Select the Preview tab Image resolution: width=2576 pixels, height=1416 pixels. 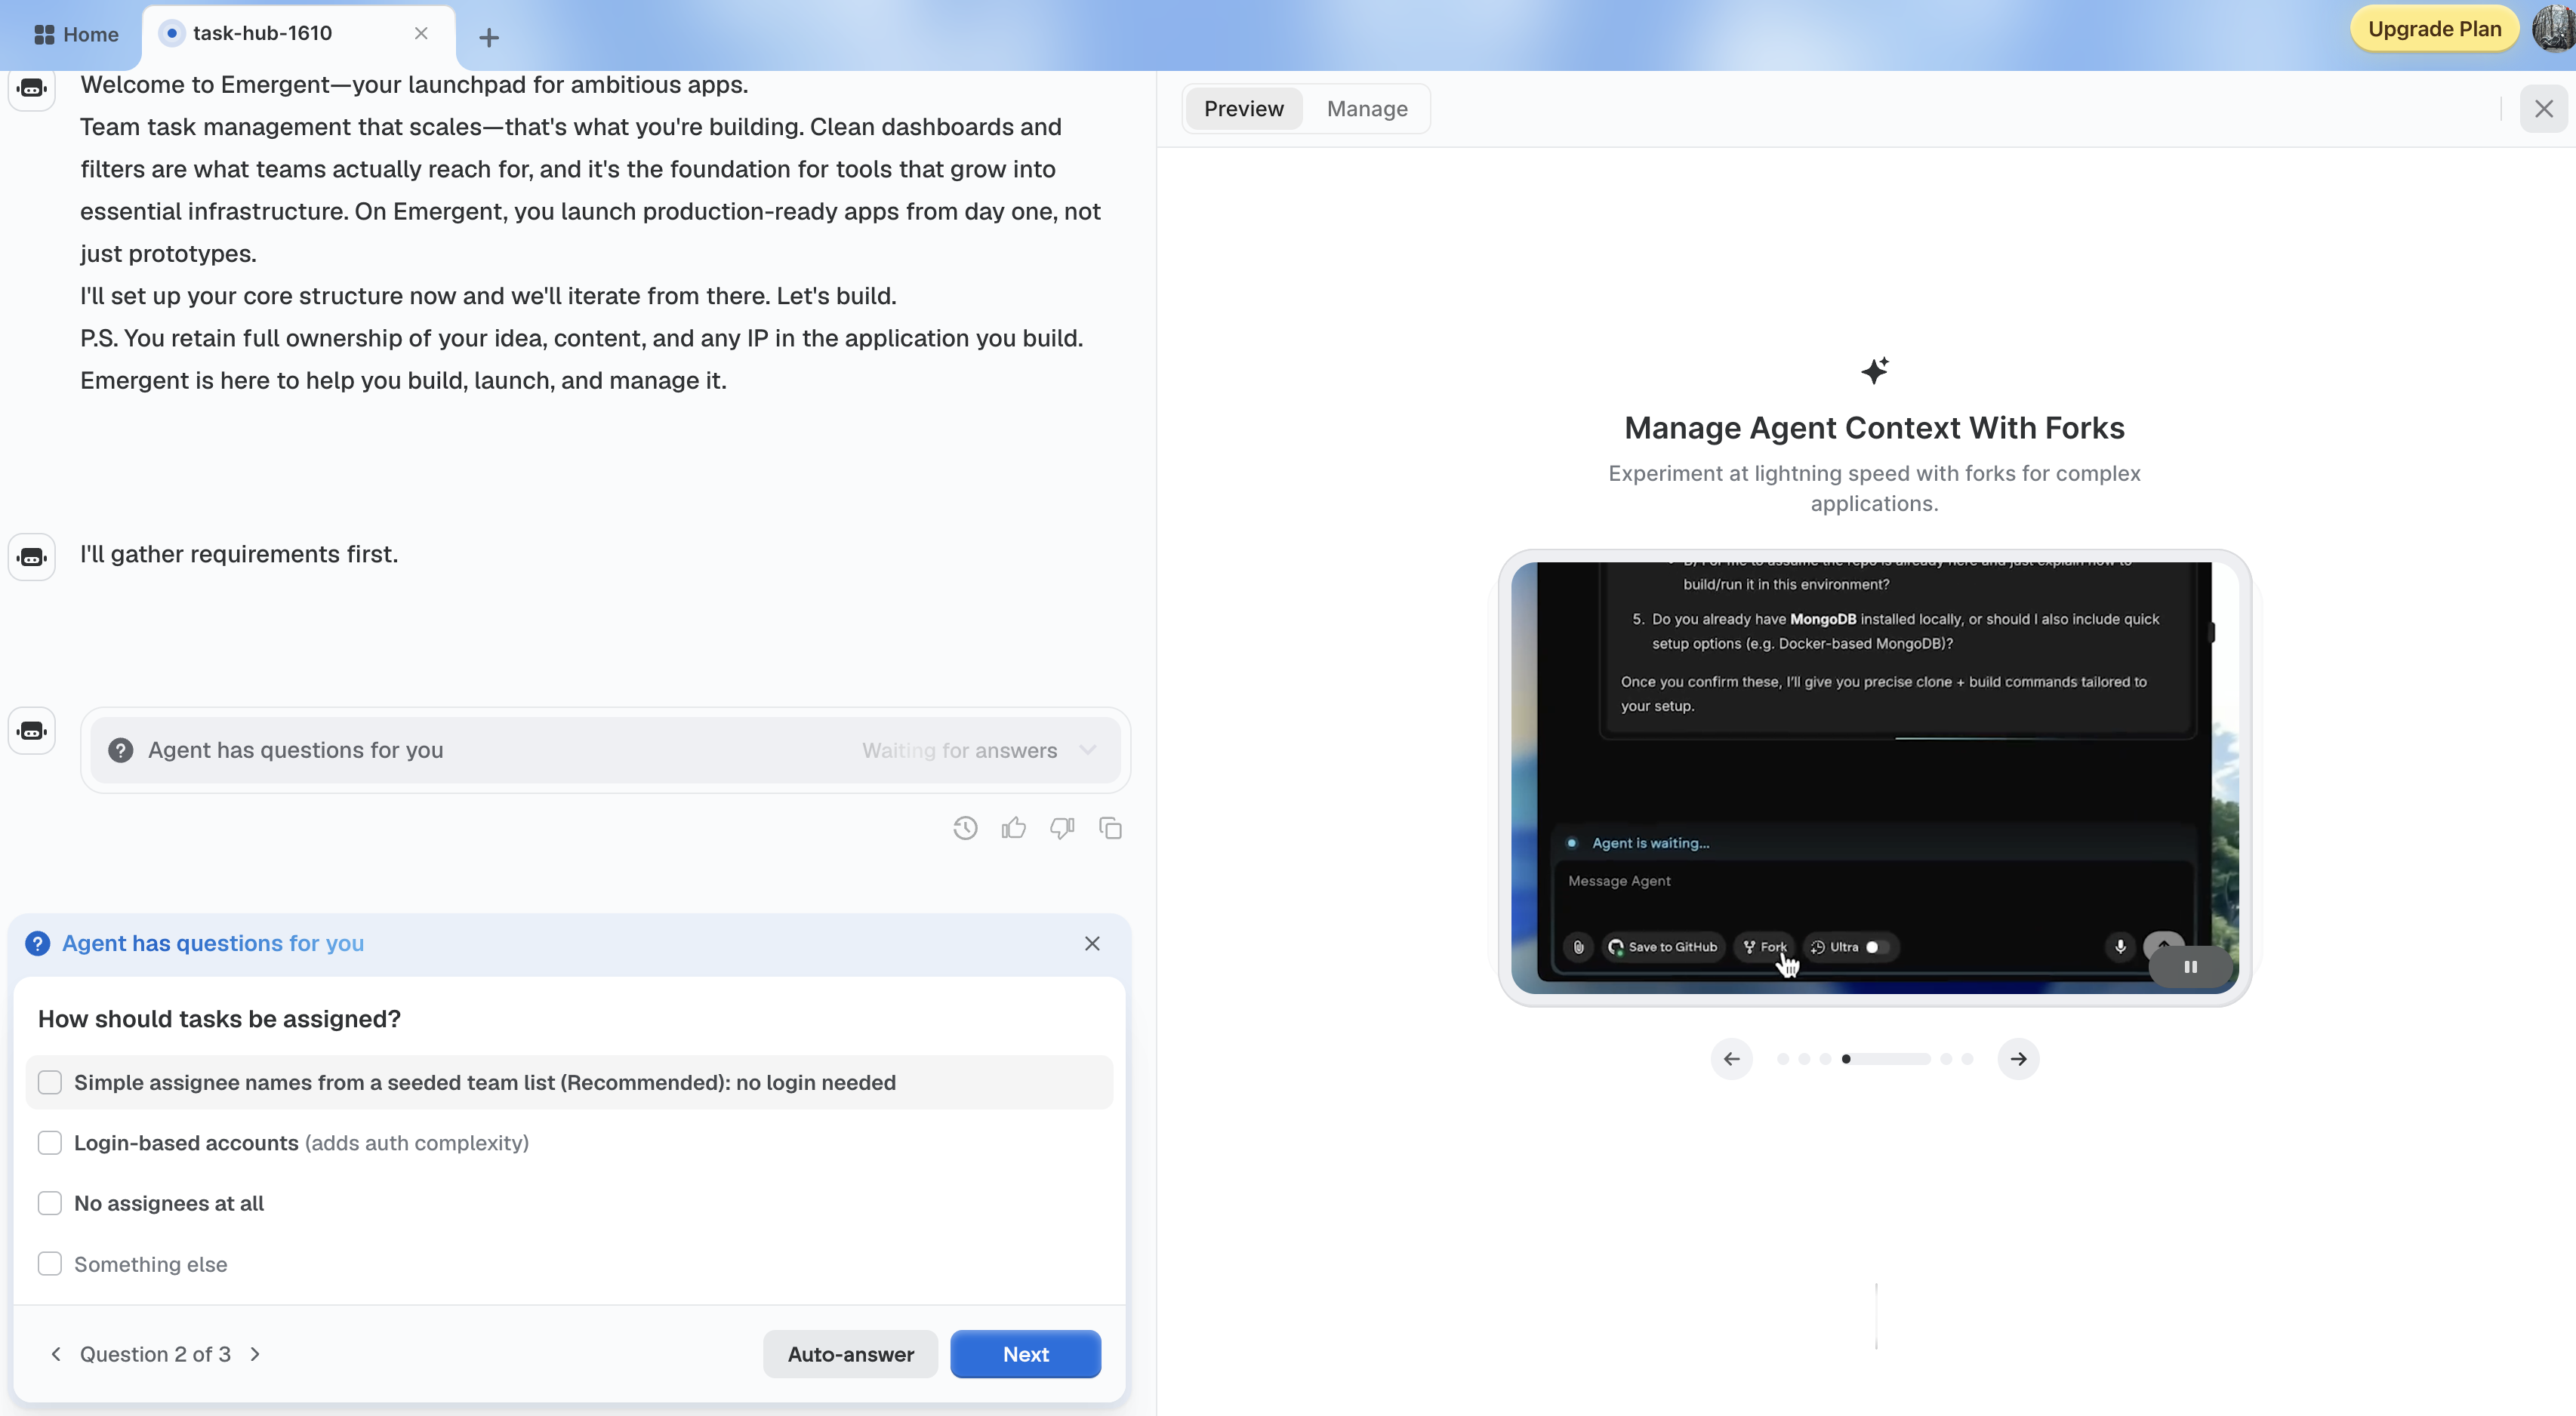pyautogui.click(x=1243, y=108)
